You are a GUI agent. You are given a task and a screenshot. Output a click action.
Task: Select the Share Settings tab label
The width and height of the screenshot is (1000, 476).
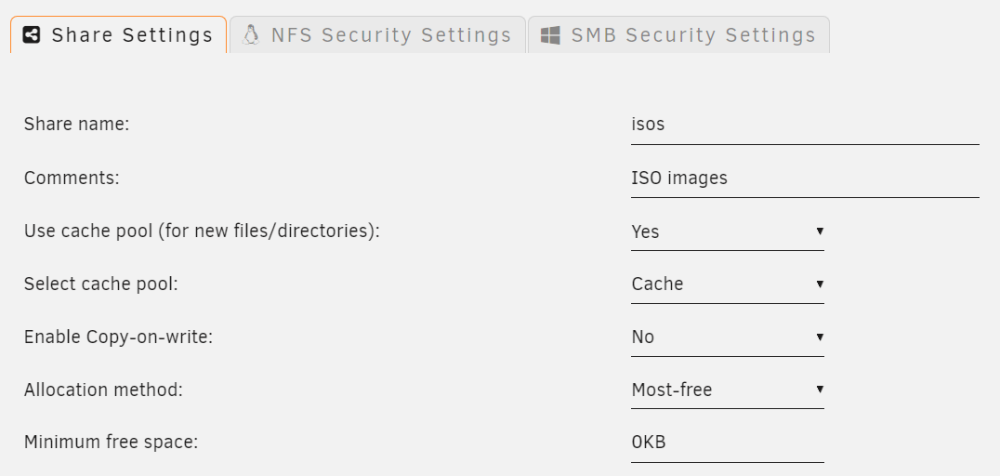coord(132,35)
